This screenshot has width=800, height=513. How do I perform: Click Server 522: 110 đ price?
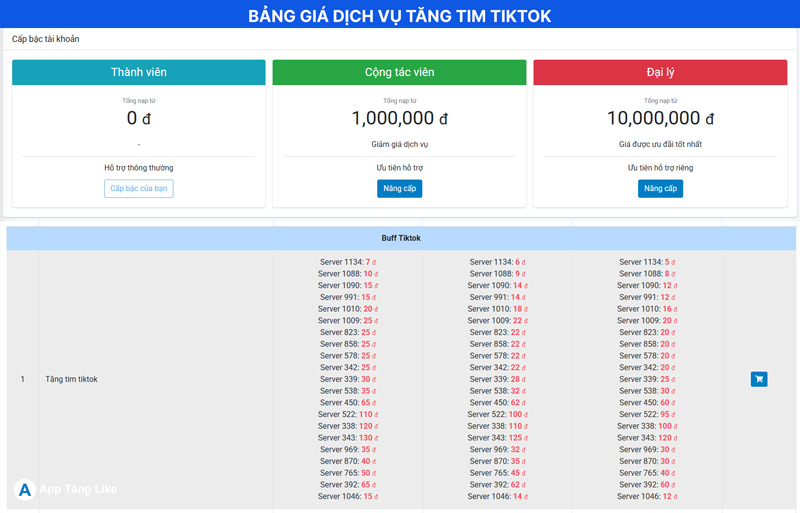[x=348, y=414]
